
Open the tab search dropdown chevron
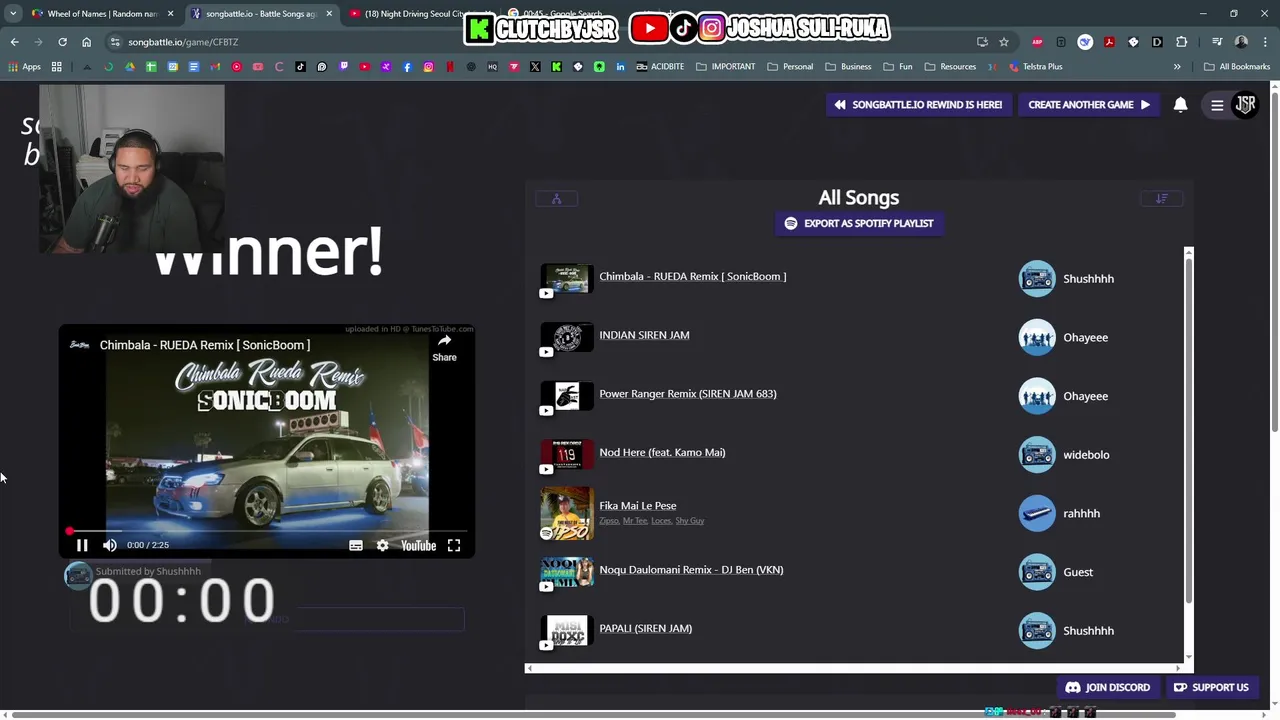coord(12,14)
